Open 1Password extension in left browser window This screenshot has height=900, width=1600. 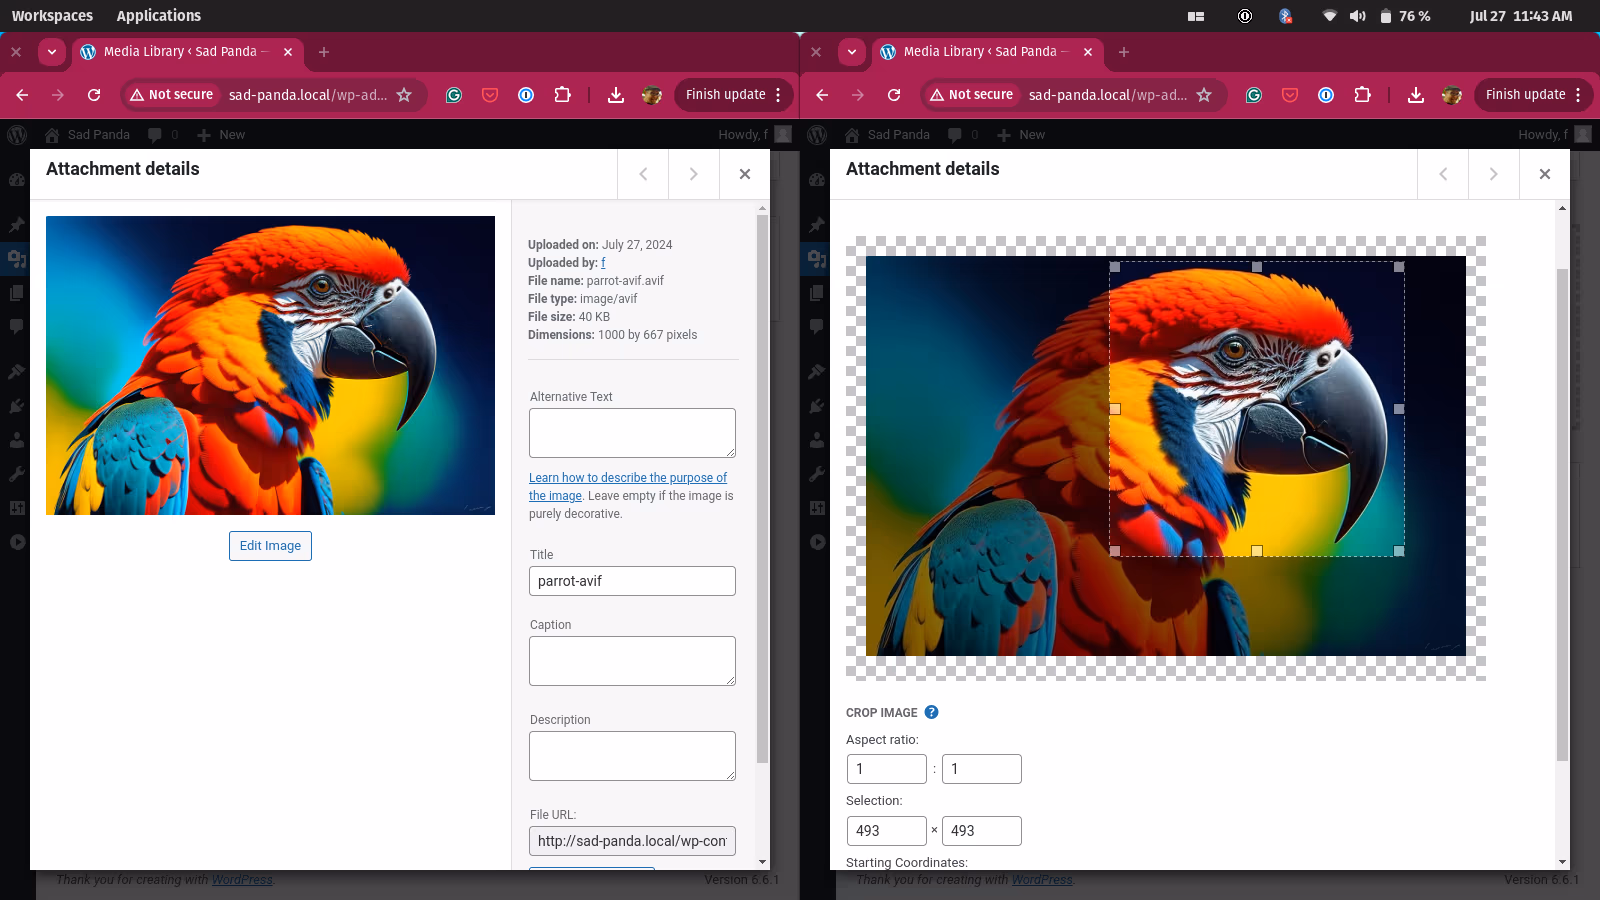coord(526,95)
